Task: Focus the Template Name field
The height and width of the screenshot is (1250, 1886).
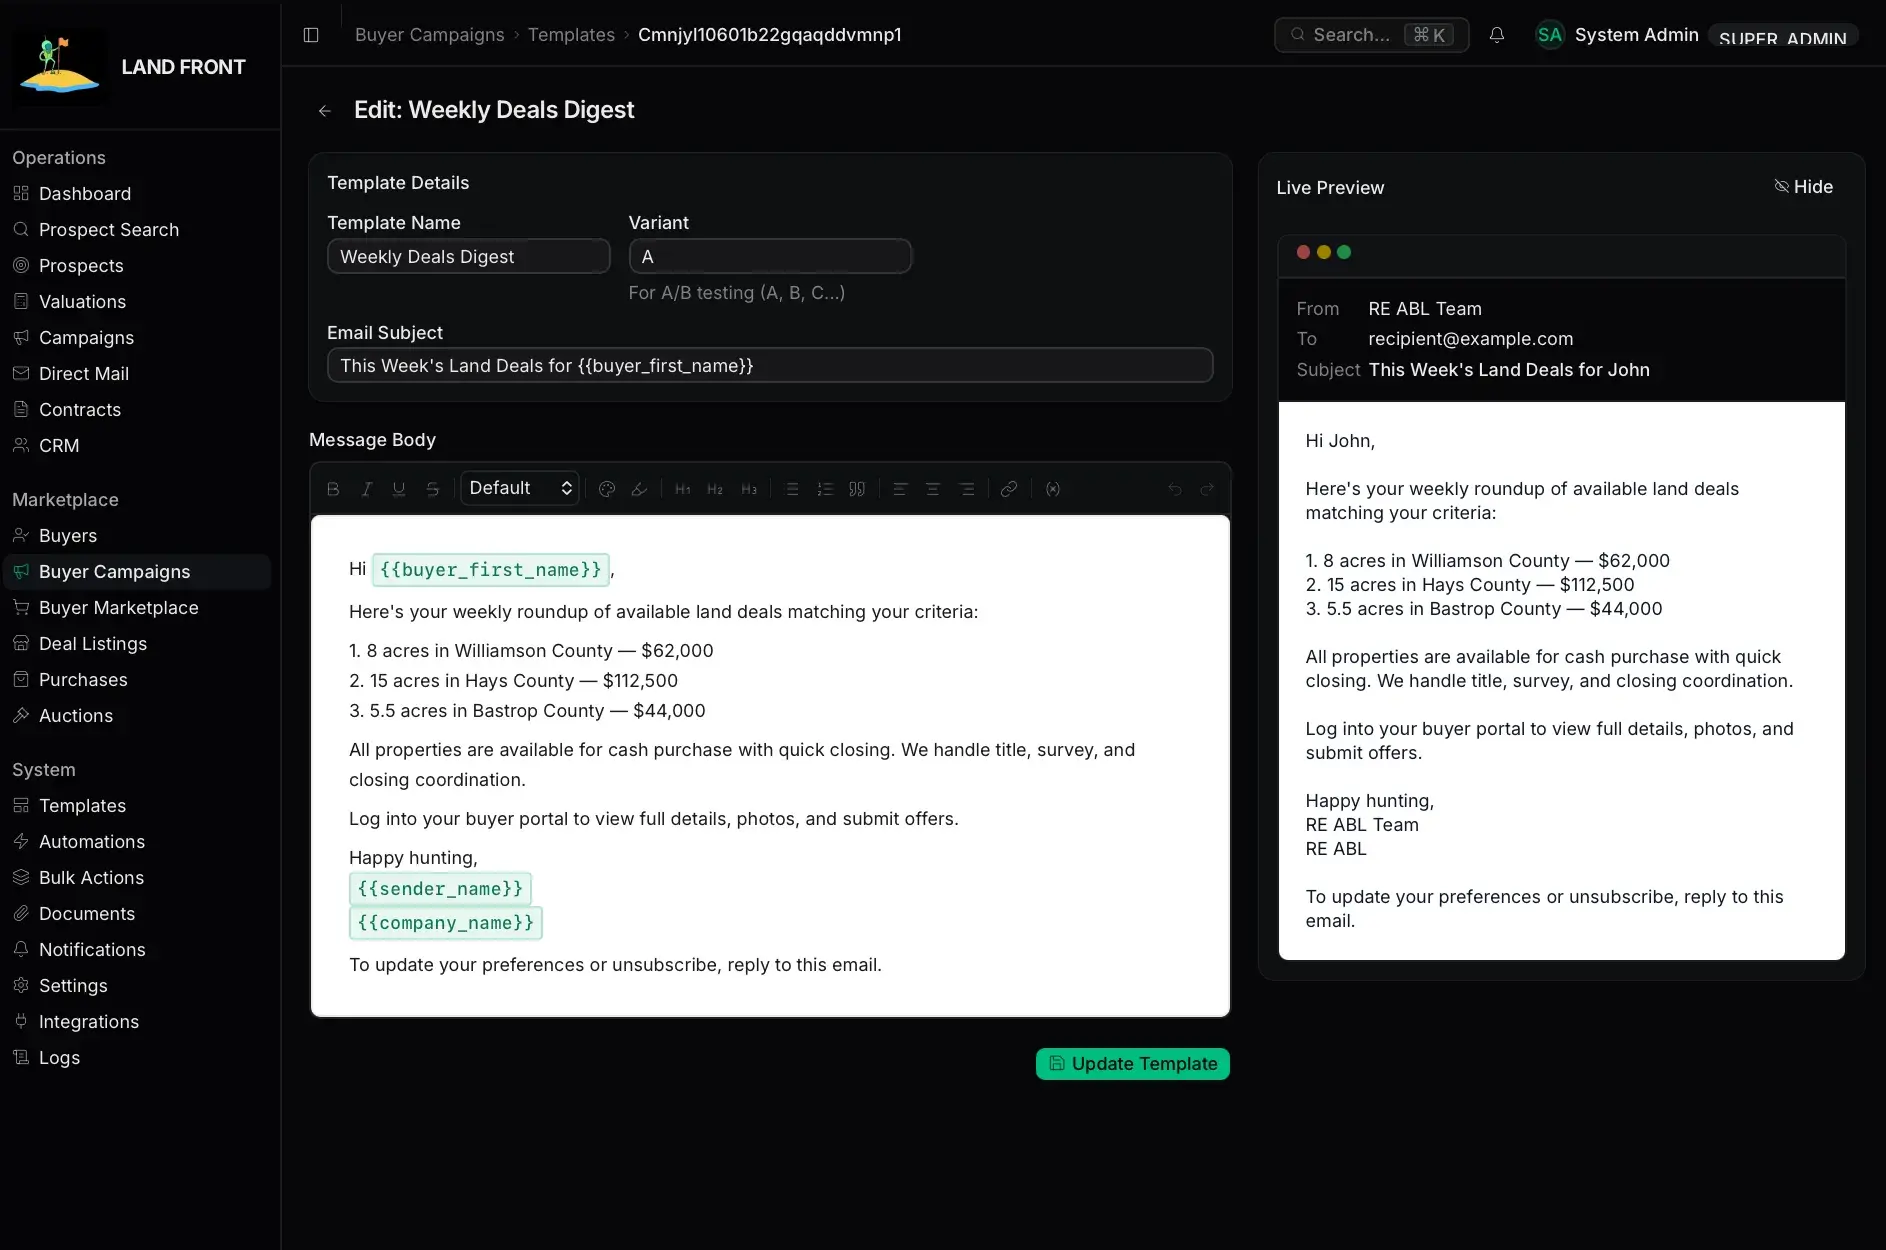Action: (469, 257)
